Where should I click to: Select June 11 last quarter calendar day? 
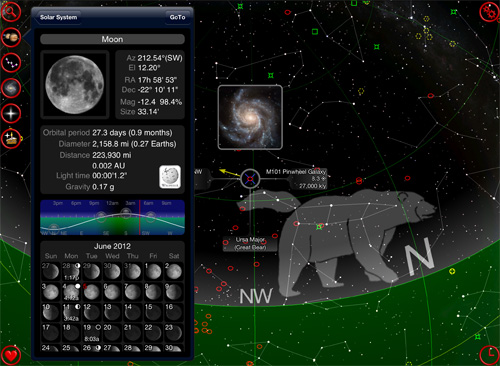(71, 312)
